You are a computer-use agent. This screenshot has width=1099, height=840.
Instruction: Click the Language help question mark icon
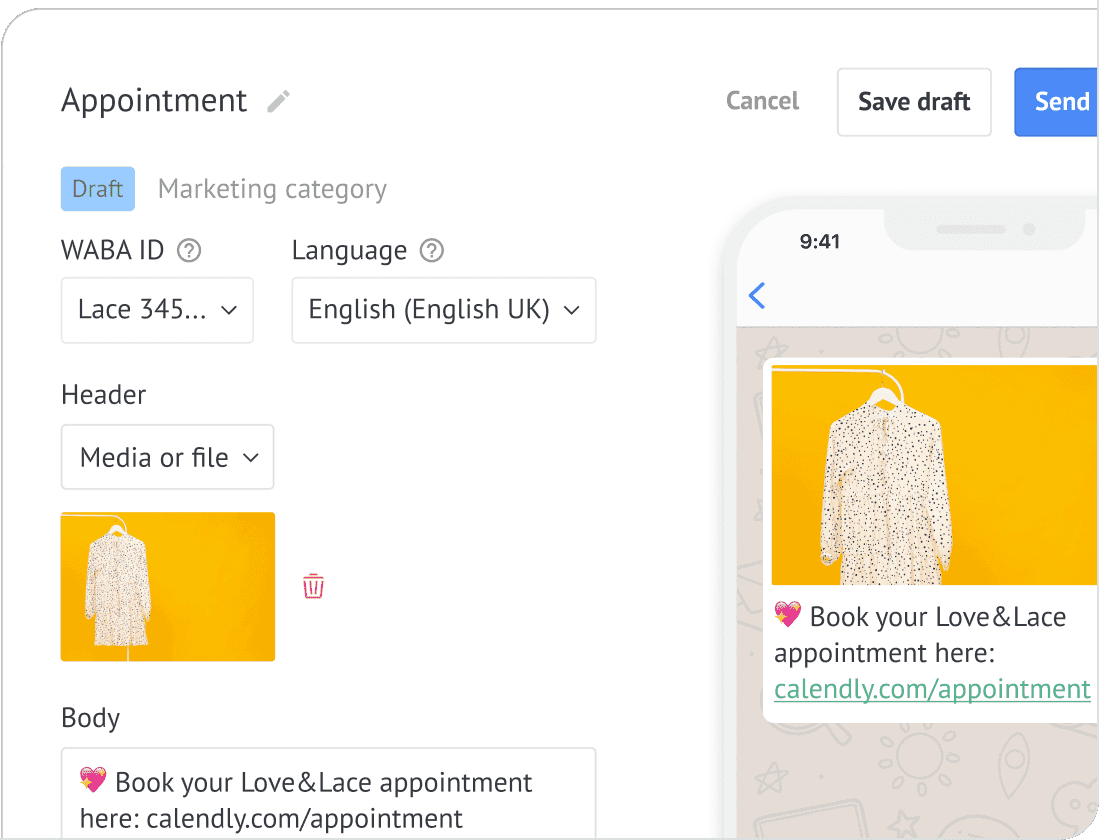(x=431, y=250)
